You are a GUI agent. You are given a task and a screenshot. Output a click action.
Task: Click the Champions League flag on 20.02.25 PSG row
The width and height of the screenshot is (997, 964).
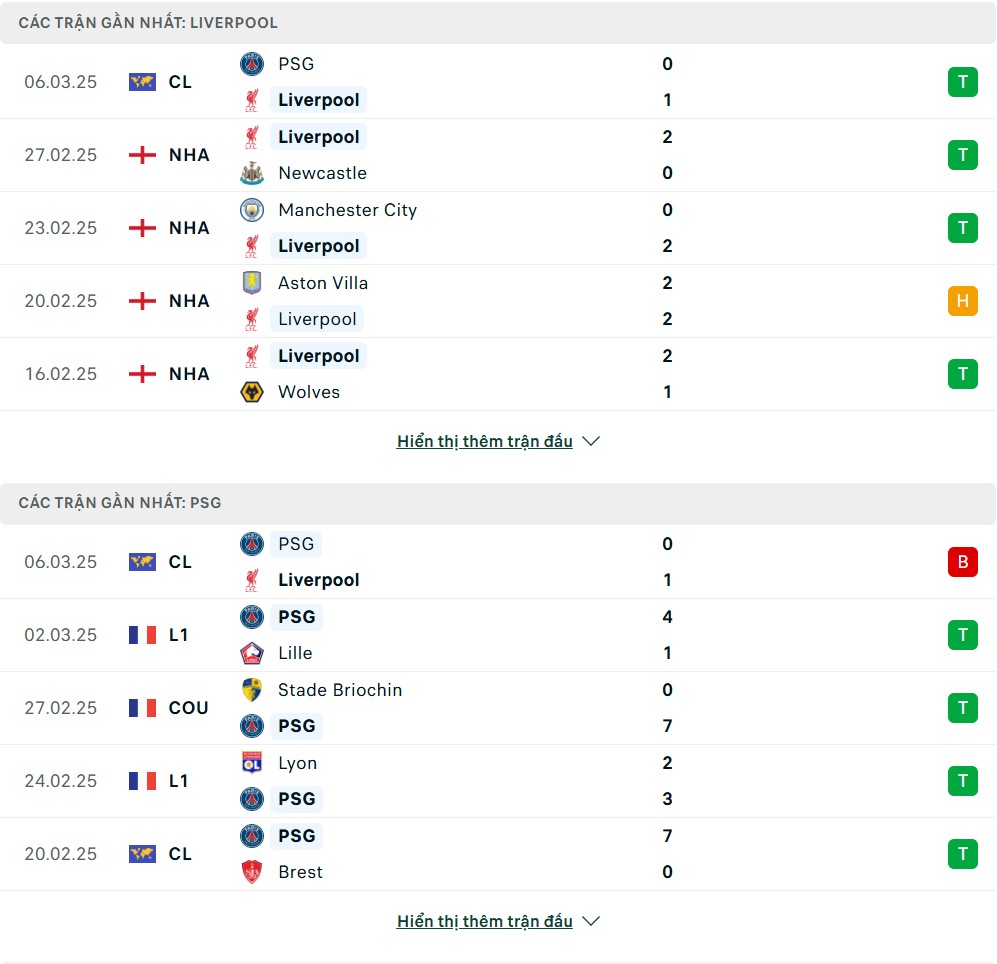point(142,854)
